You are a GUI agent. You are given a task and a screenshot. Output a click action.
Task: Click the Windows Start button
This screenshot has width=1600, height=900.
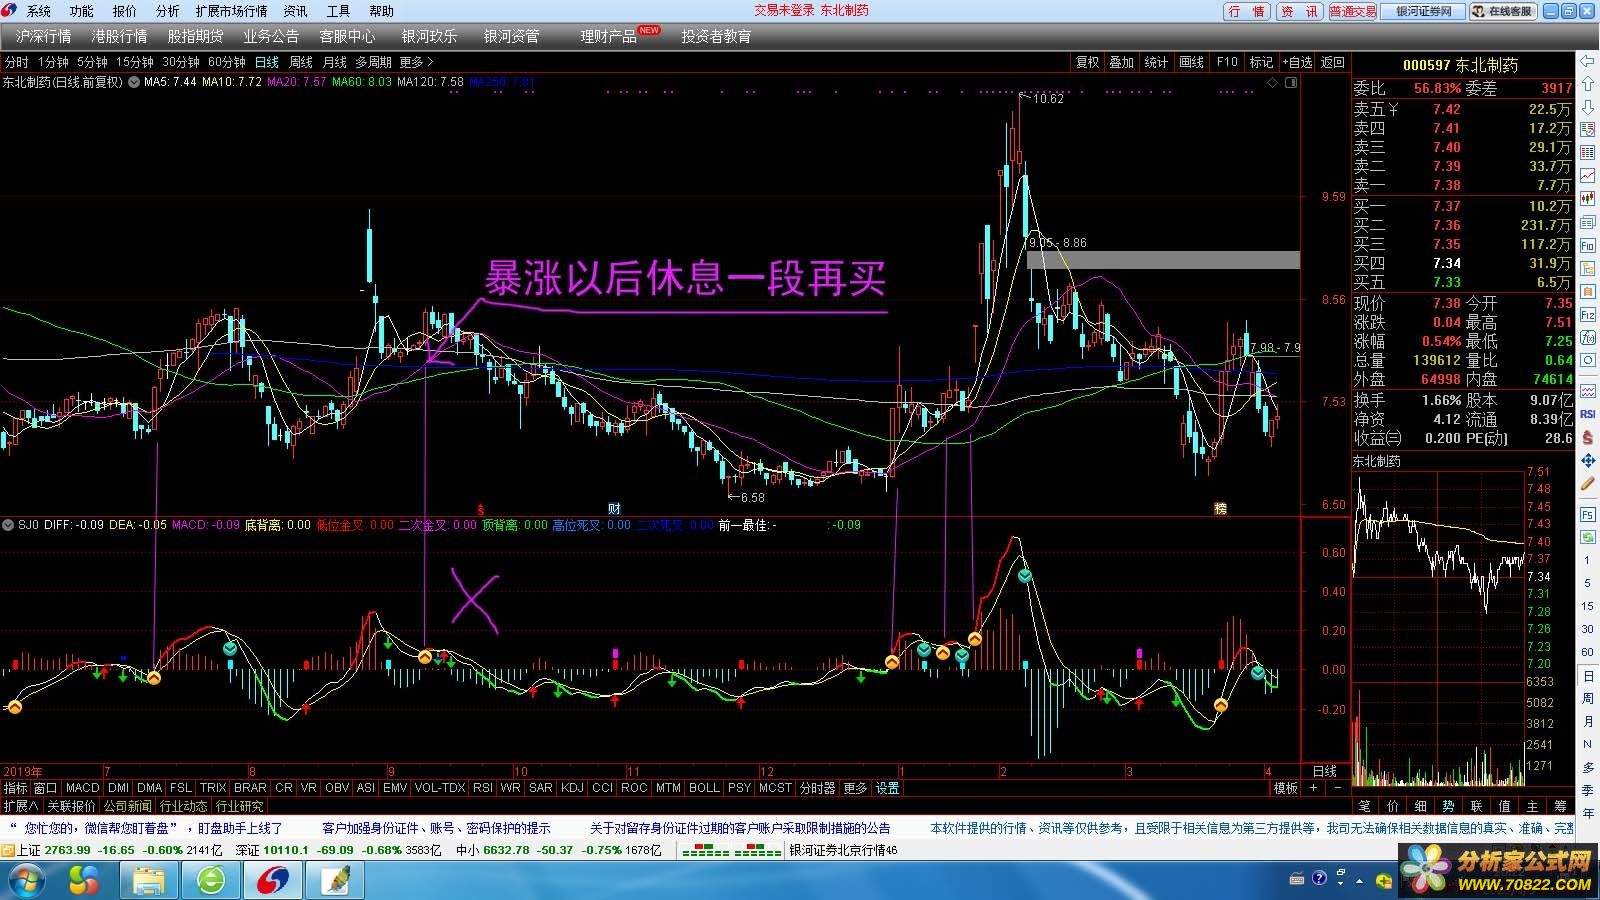coord(25,880)
